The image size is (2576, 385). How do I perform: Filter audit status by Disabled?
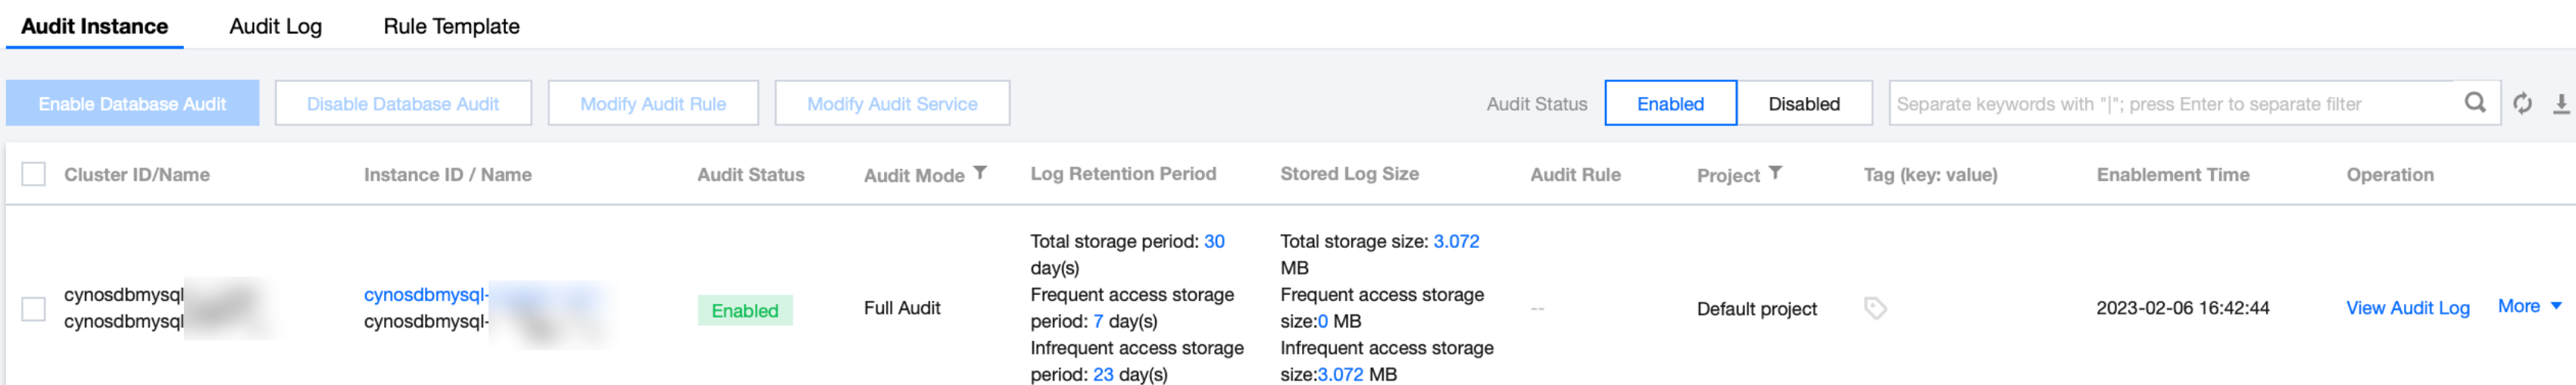(1803, 103)
